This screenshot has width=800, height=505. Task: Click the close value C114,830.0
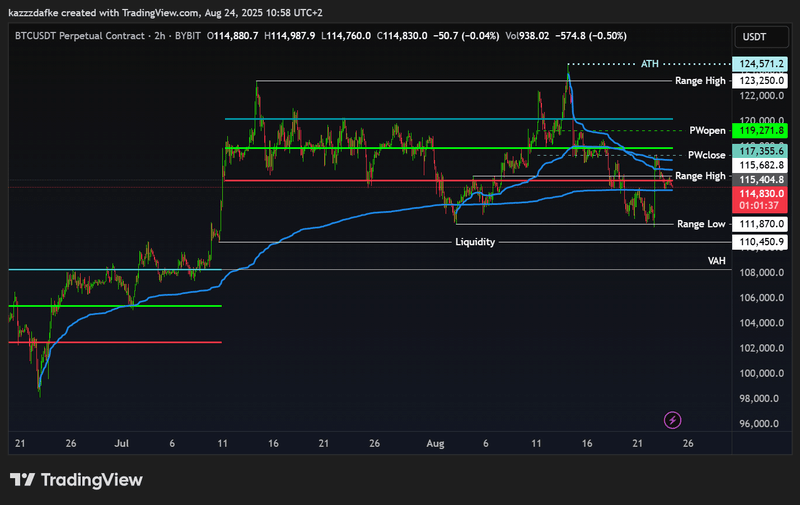[x=402, y=36]
